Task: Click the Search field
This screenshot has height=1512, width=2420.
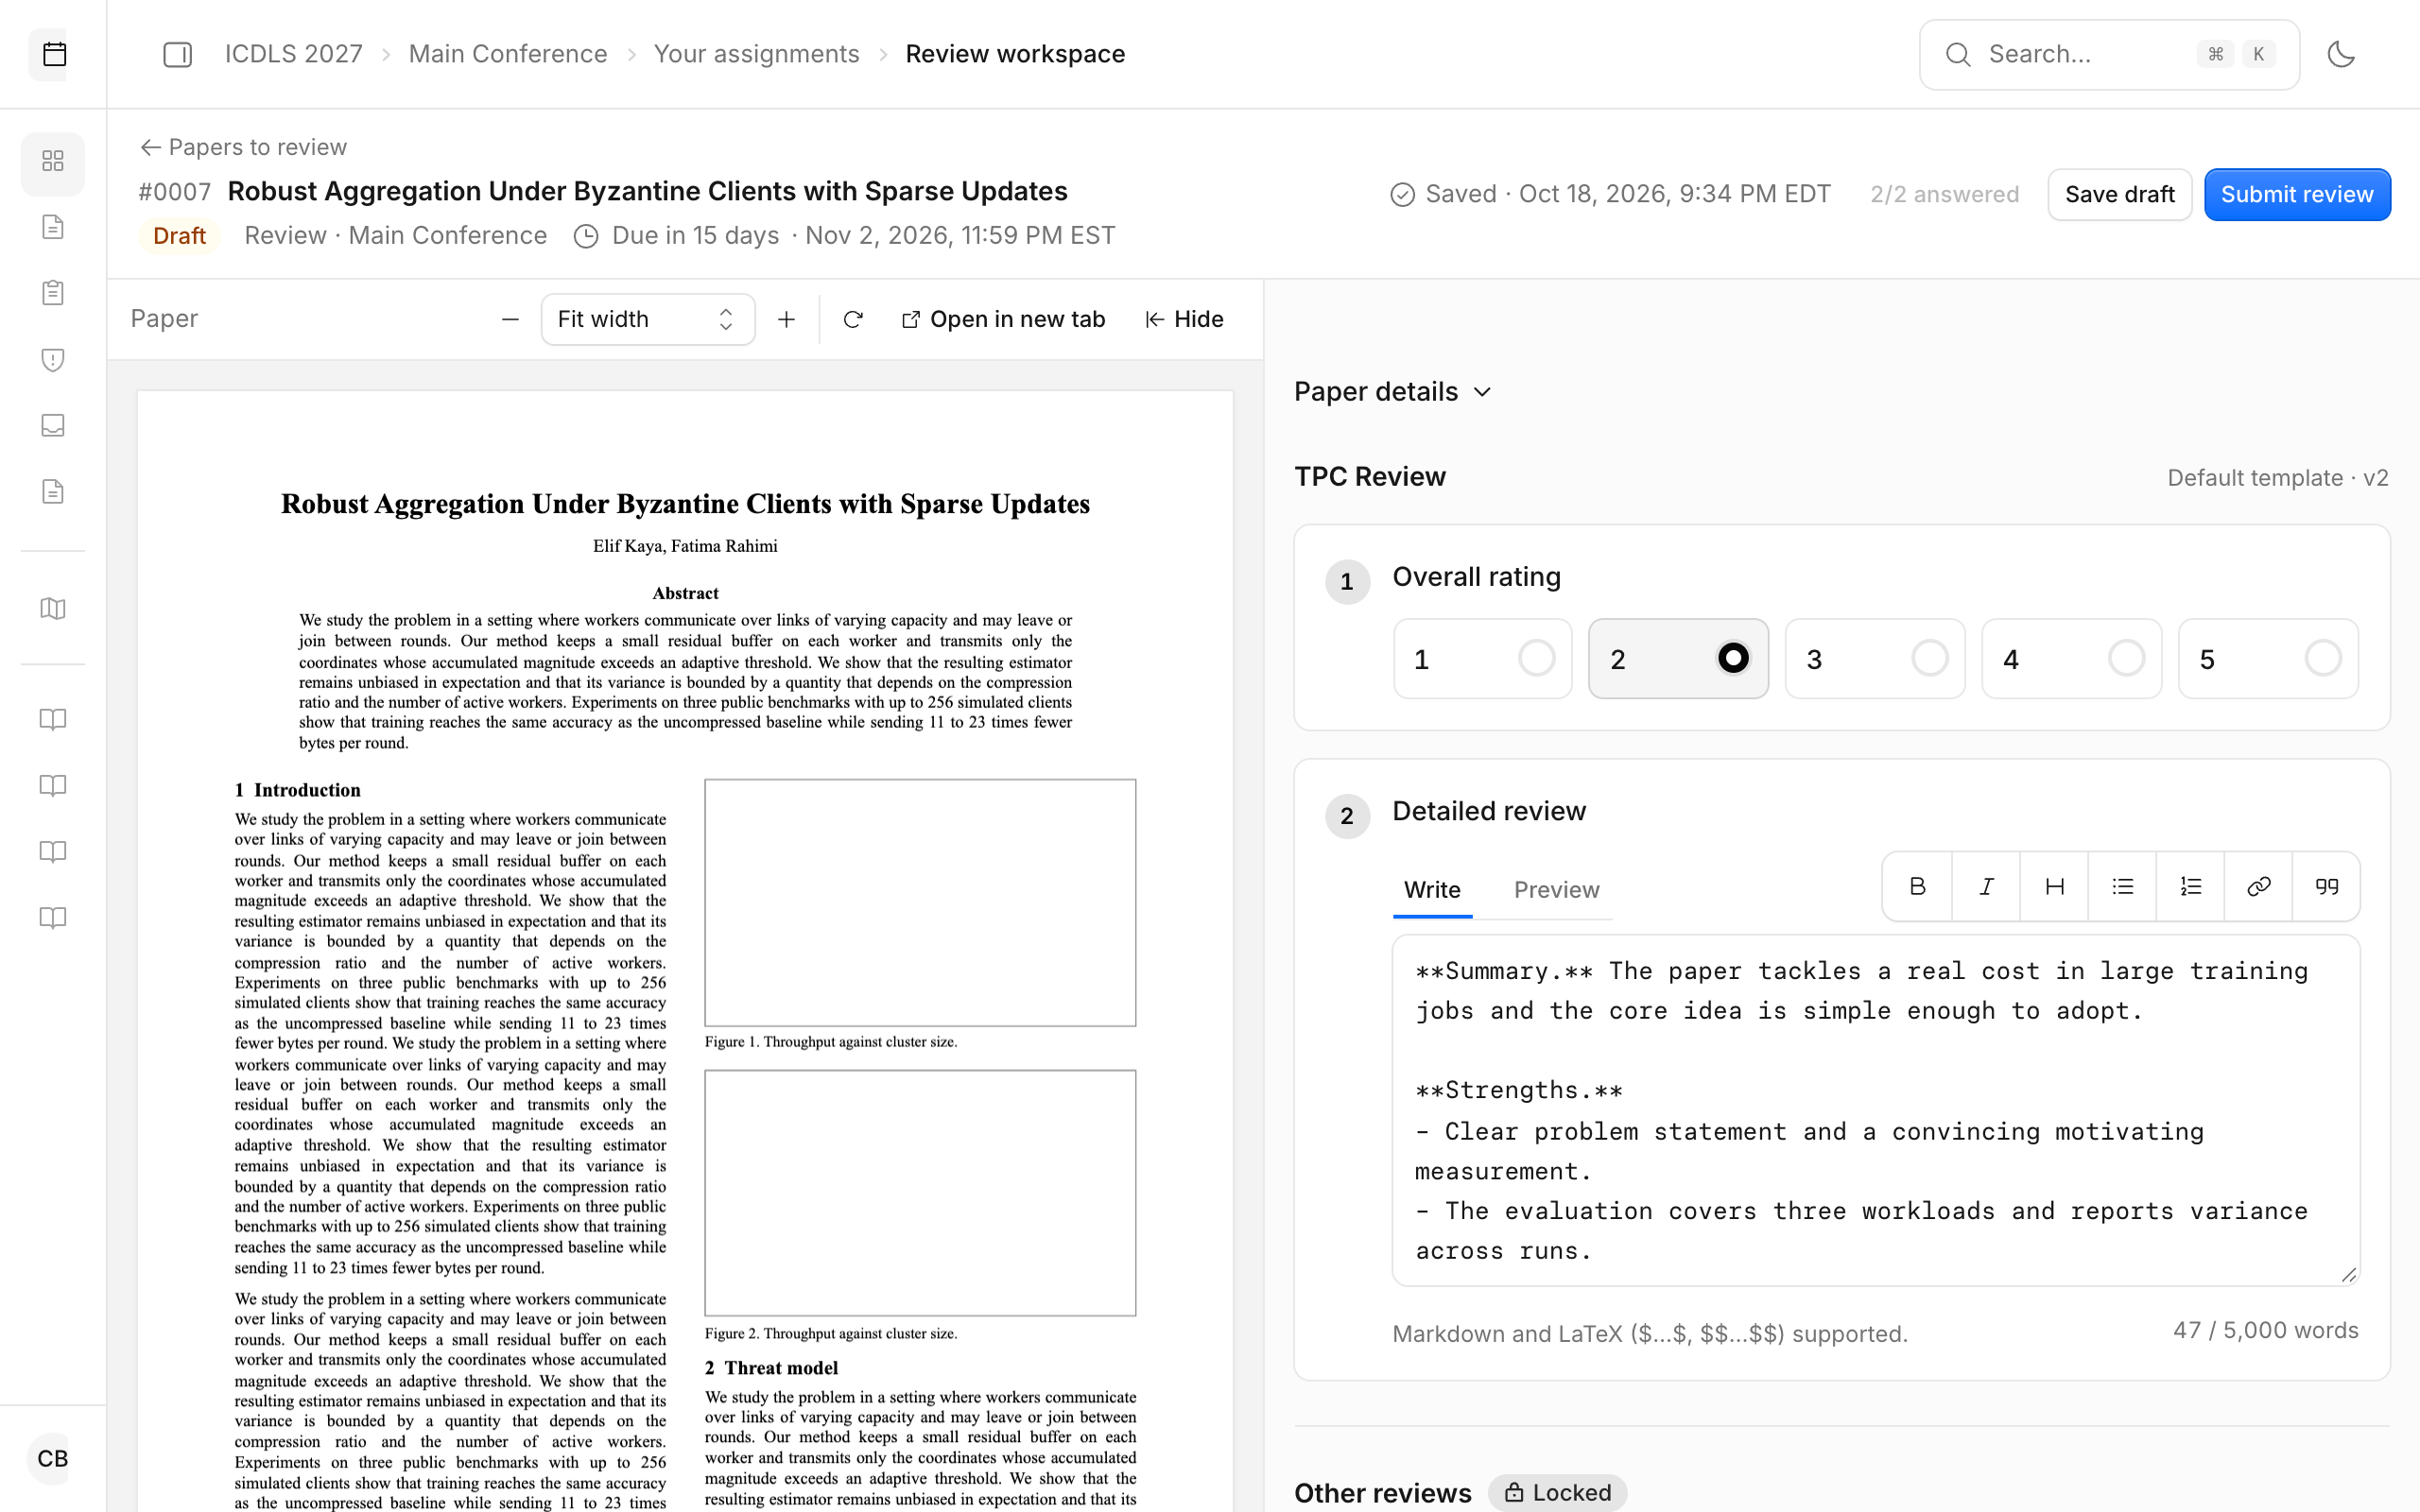Action: pos(2108,54)
